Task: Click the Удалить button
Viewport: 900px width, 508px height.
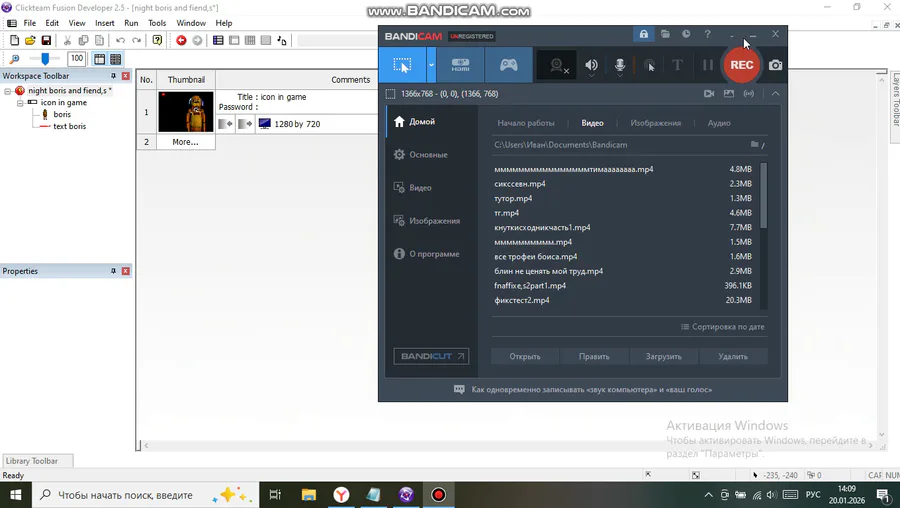Action: pos(733,356)
